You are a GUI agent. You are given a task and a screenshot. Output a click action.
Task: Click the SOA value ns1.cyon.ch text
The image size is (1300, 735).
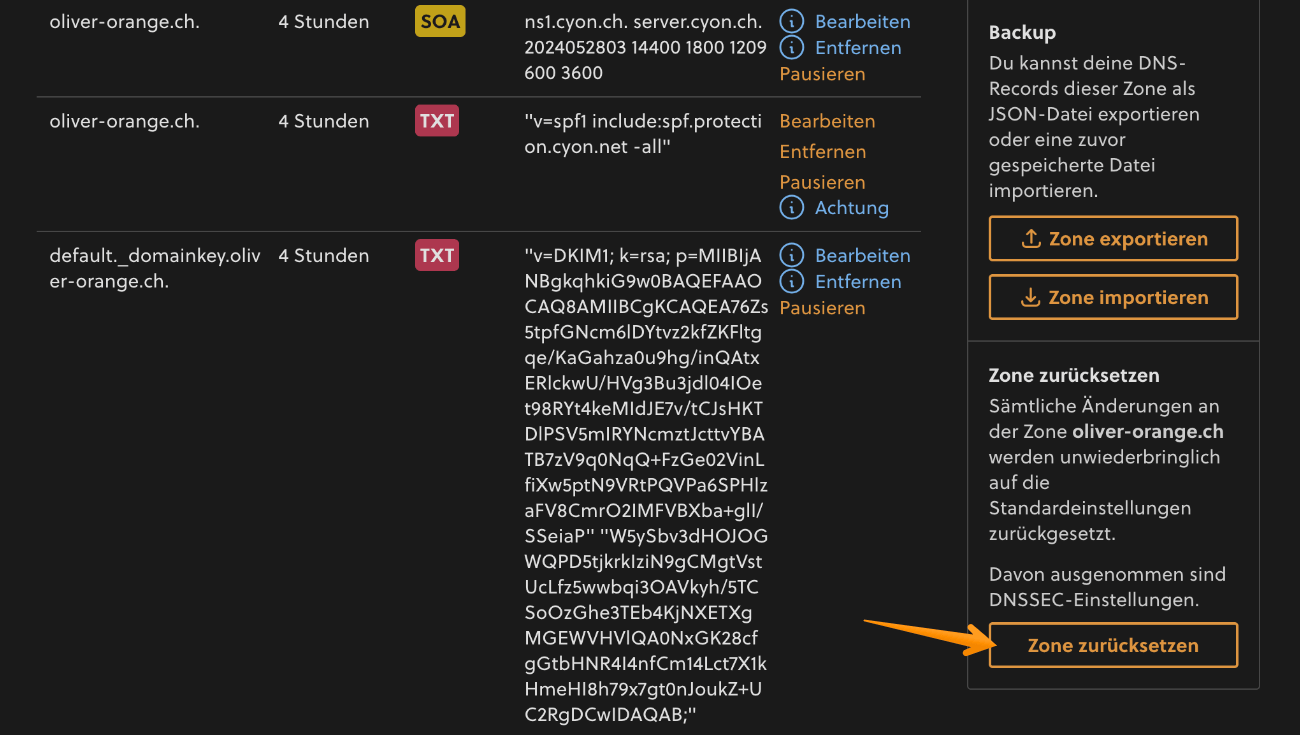click(x=646, y=47)
